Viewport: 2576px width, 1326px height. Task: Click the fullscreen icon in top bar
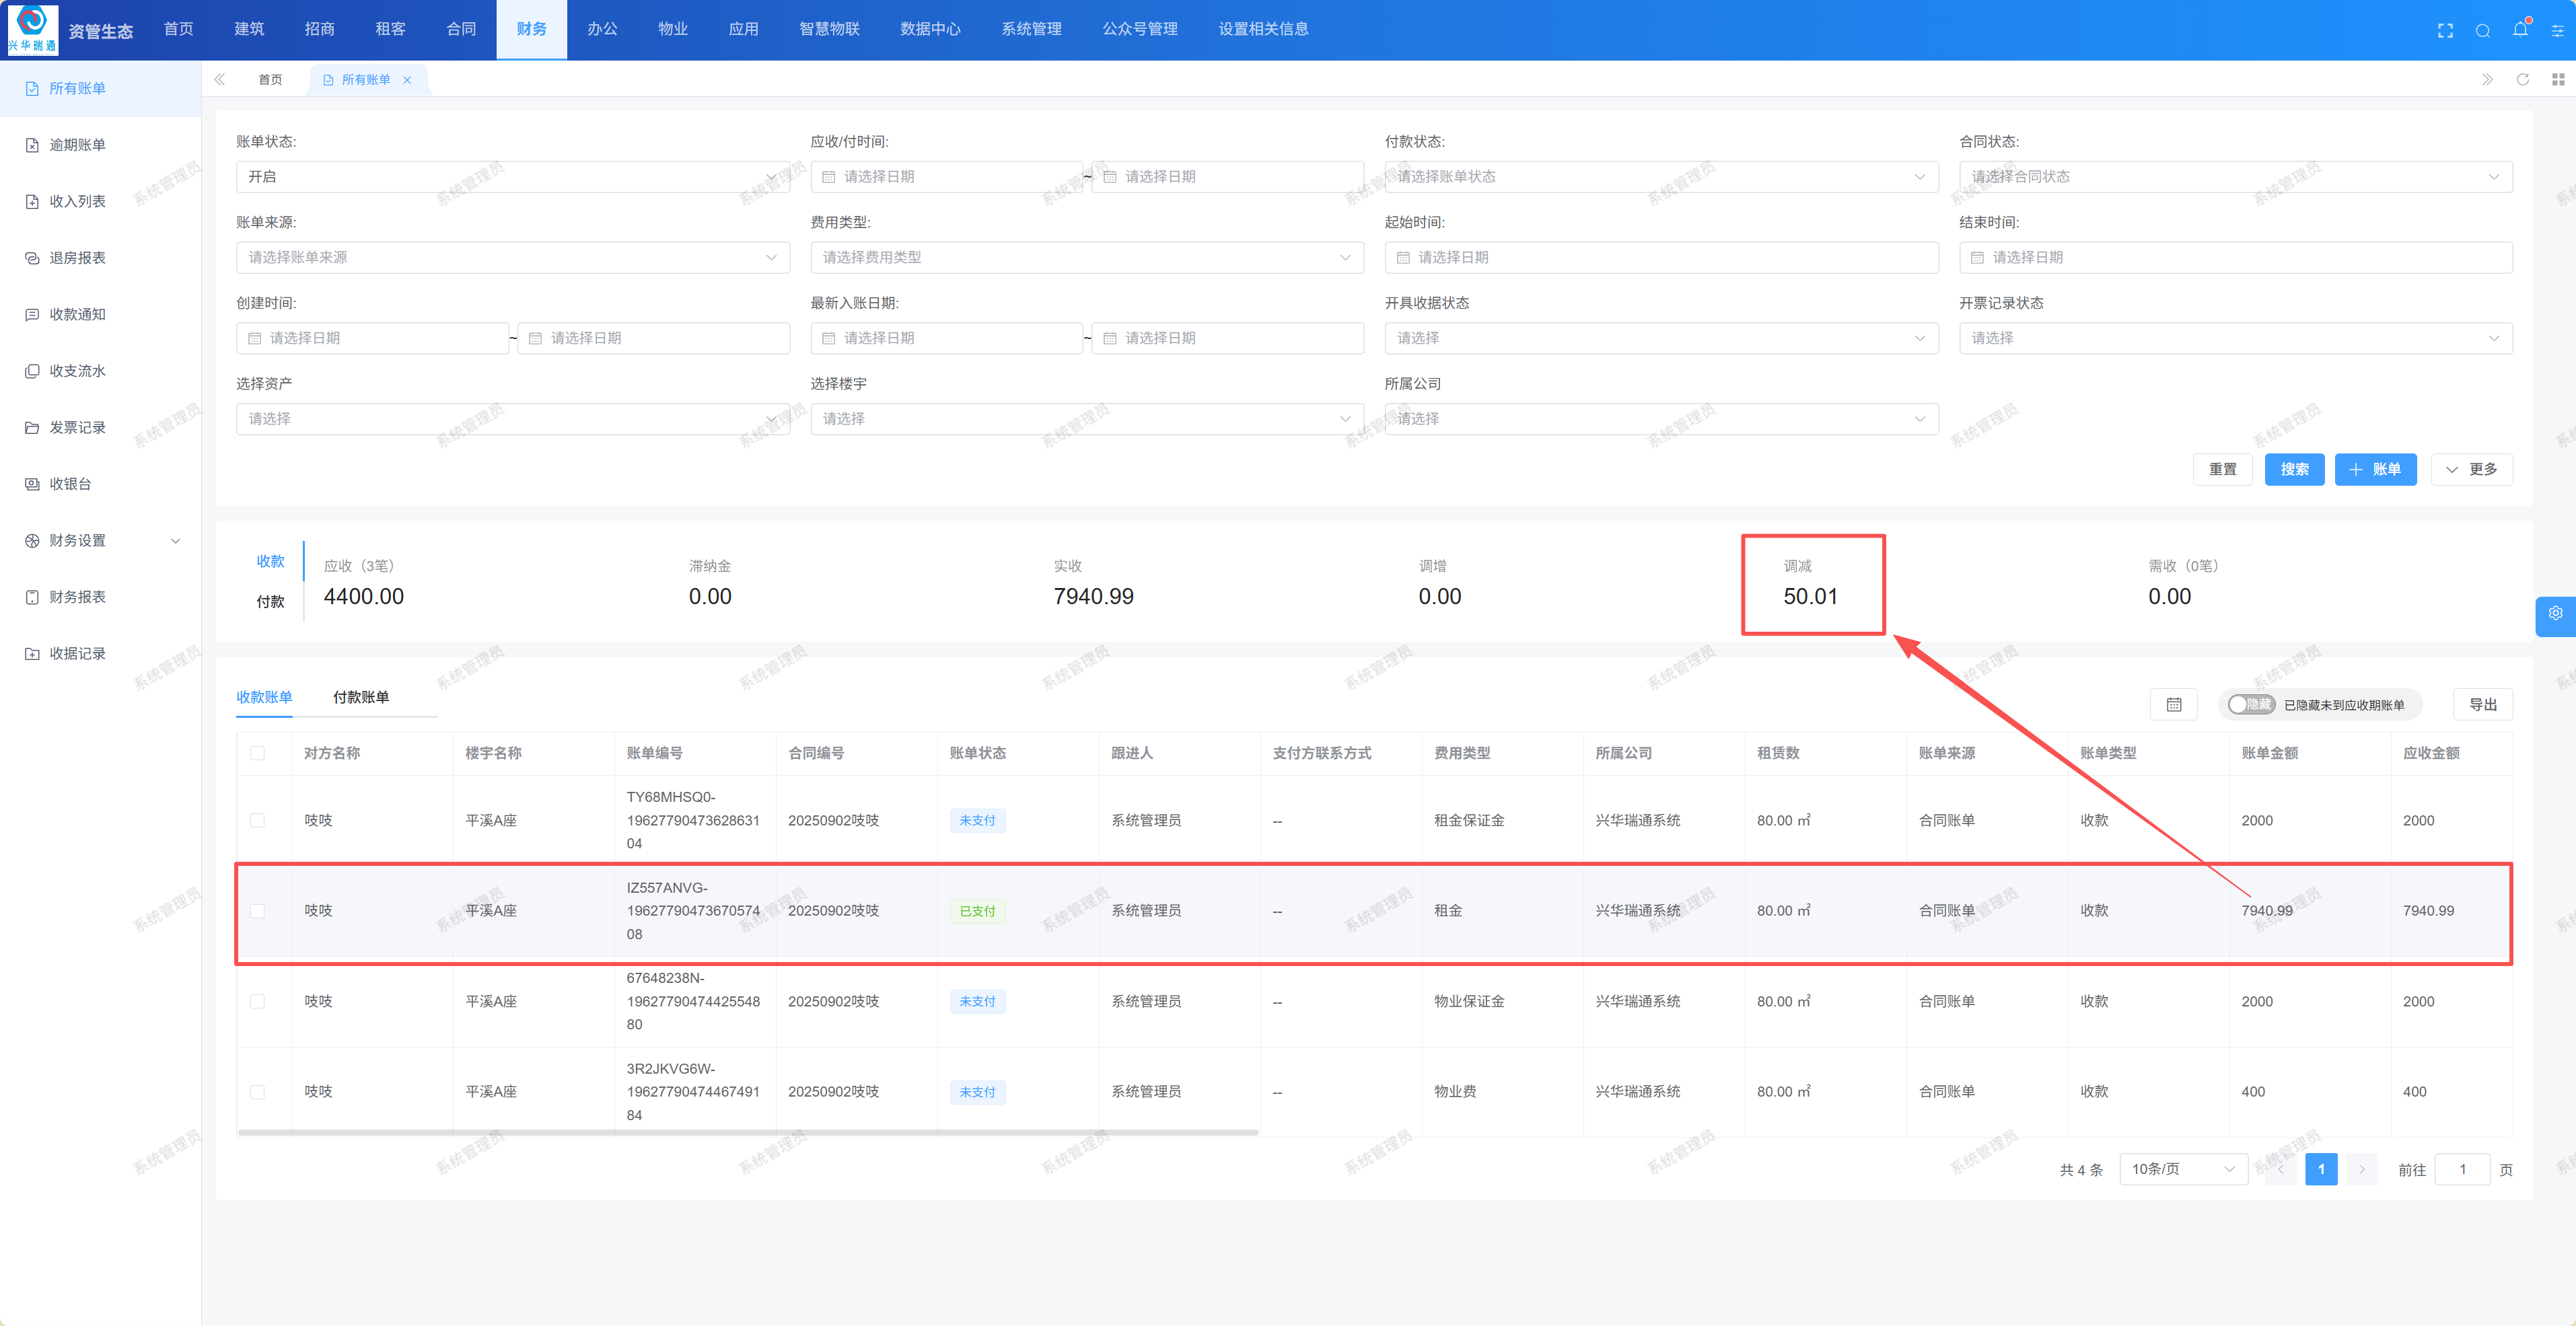click(x=2445, y=30)
